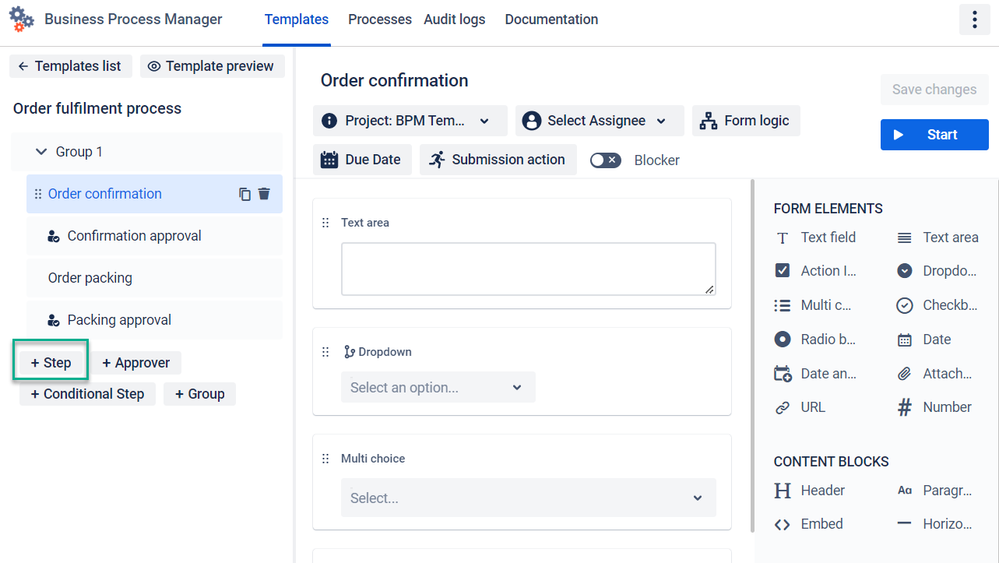Click the Save changes button
Viewport: 999px width, 563px height.
point(934,90)
